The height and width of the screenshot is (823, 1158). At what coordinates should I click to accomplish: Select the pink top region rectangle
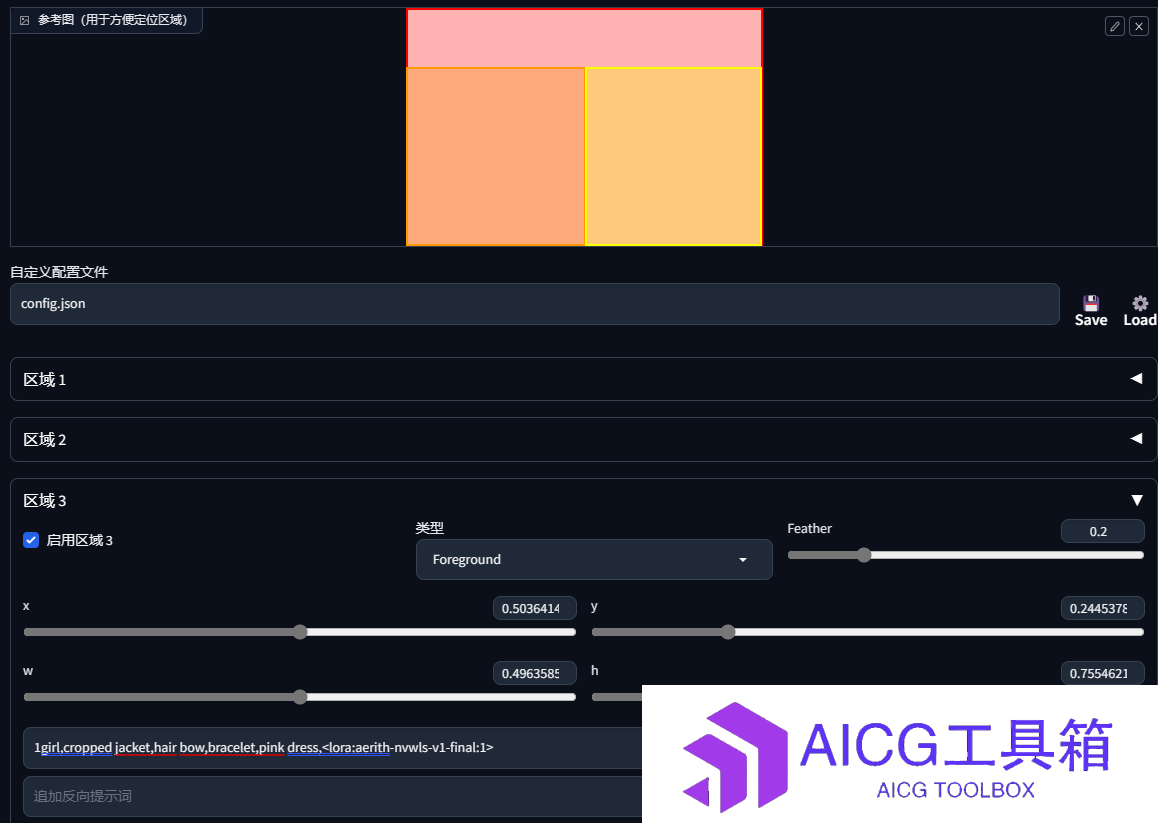click(584, 38)
